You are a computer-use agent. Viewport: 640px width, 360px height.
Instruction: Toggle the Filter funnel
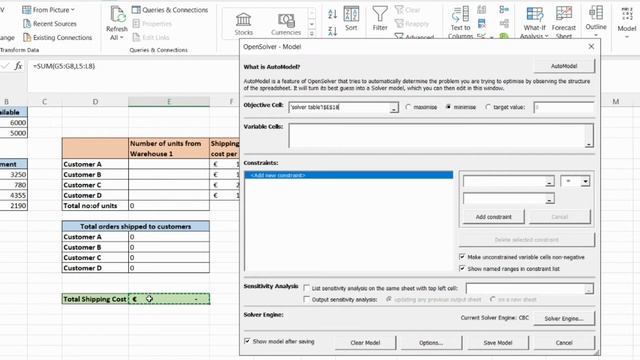point(380,19)
